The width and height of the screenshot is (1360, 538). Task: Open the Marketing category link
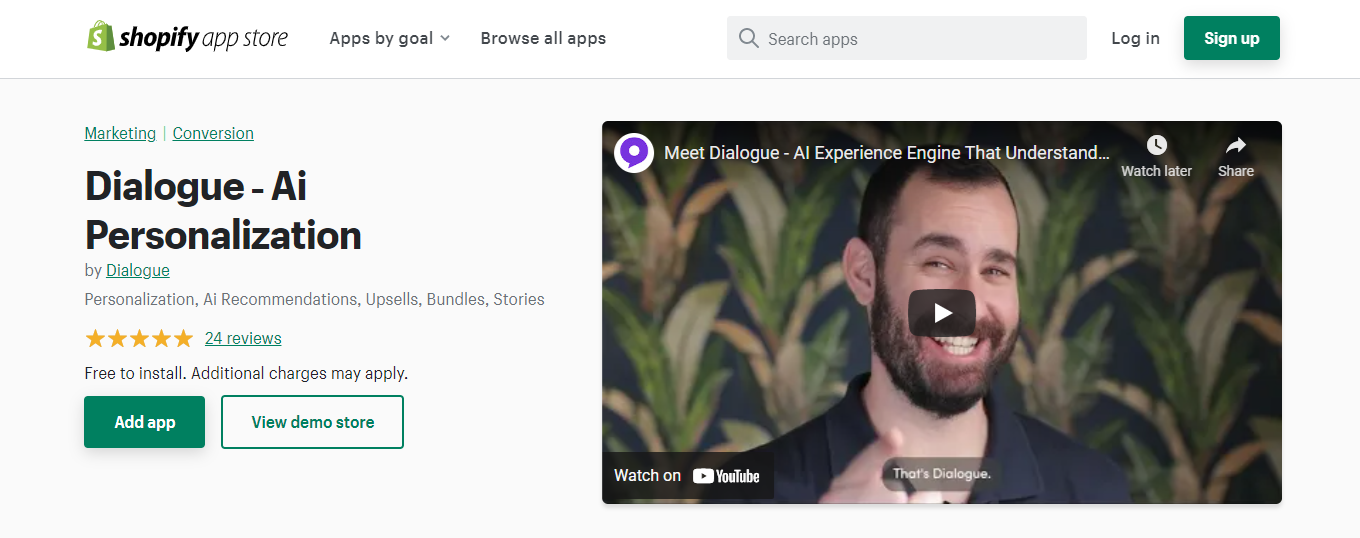pos(120,133)
